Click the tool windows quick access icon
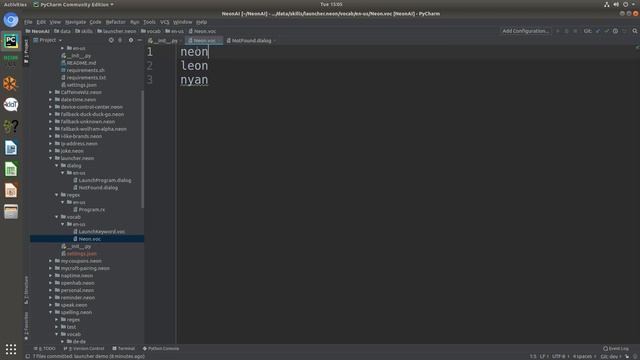Viewport: 640px width, 360px height. tap(27, 356)
